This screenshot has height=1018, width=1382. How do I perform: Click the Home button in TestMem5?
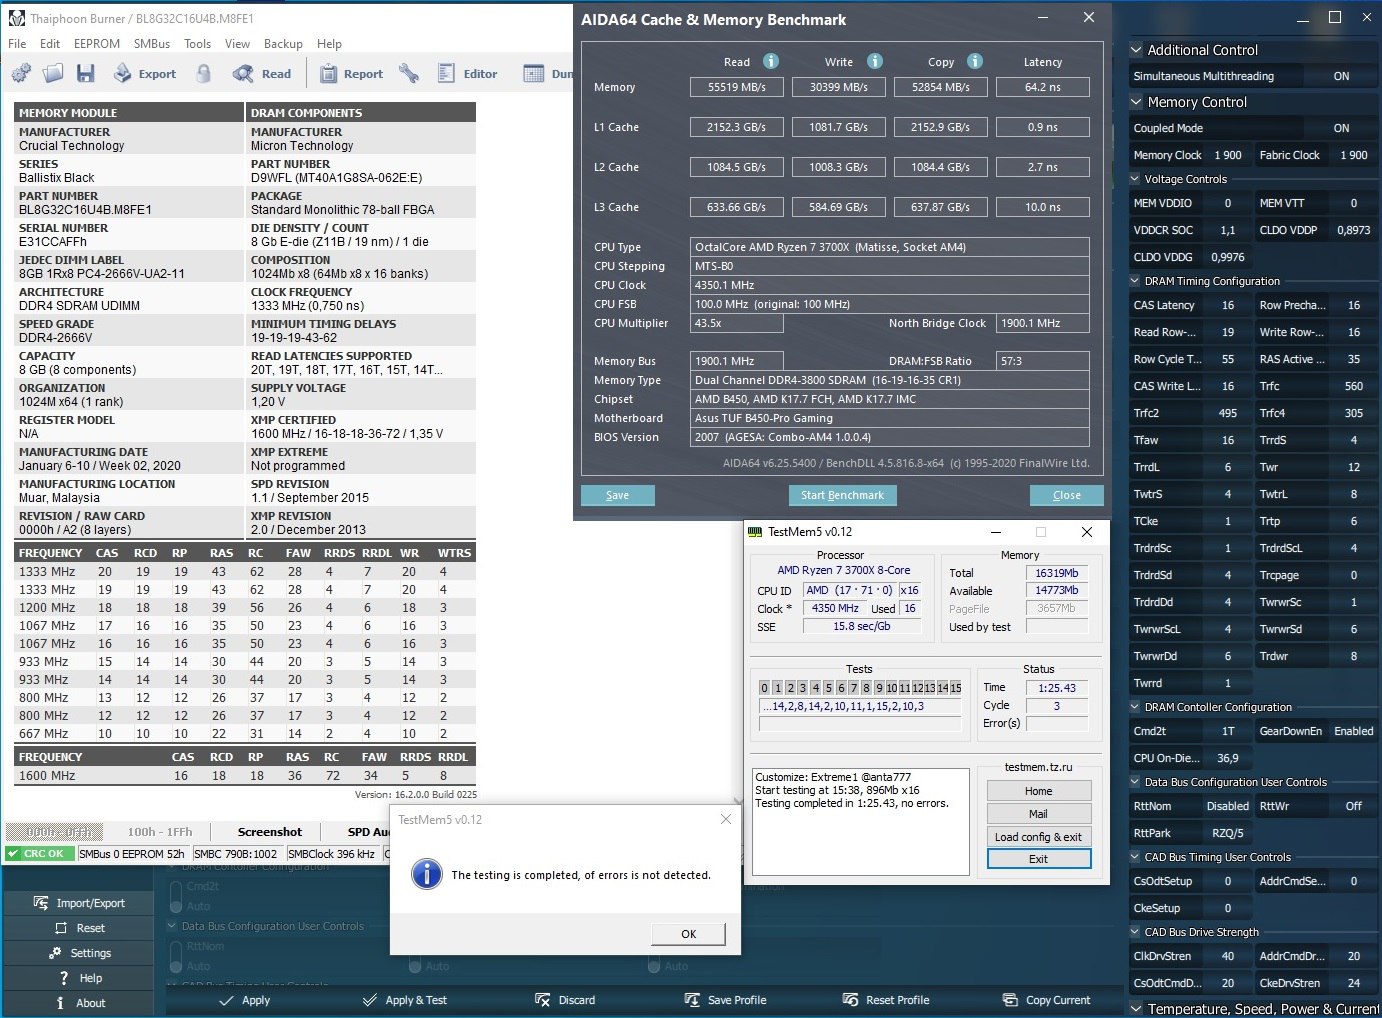click(x=1038, y=791)
